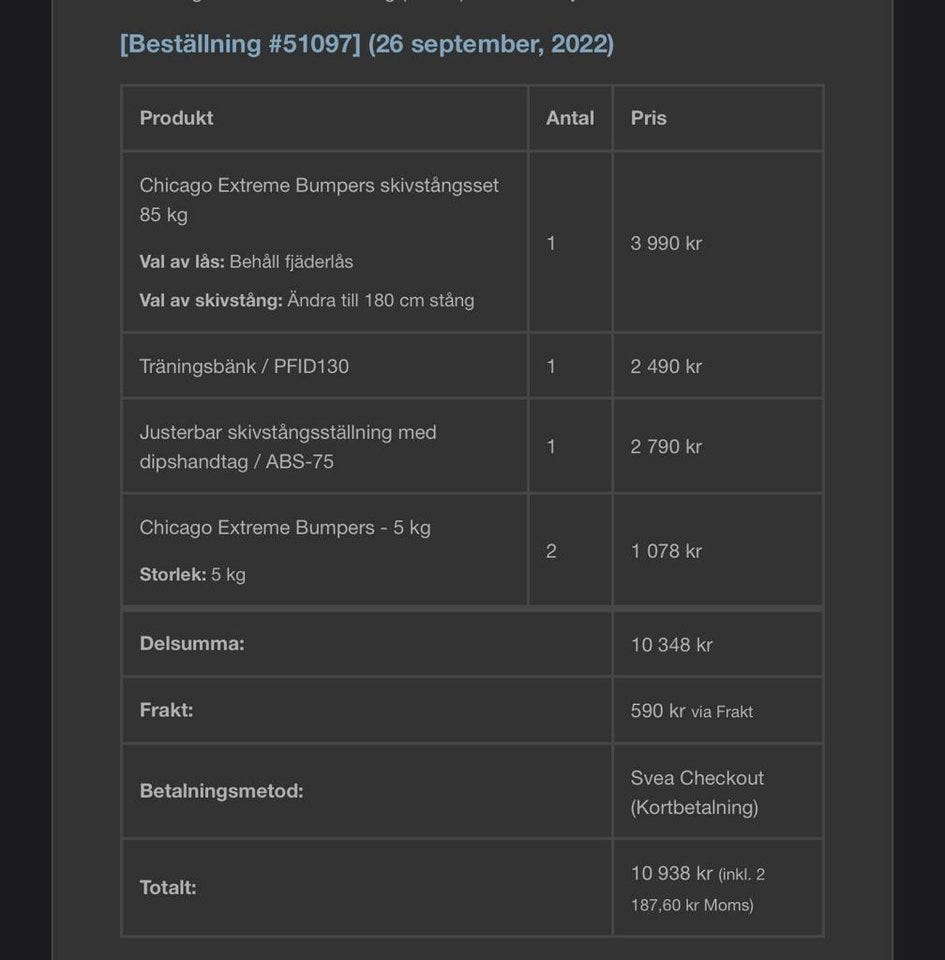
Task: Click the Pris column header
Action: tap(648, 118)
